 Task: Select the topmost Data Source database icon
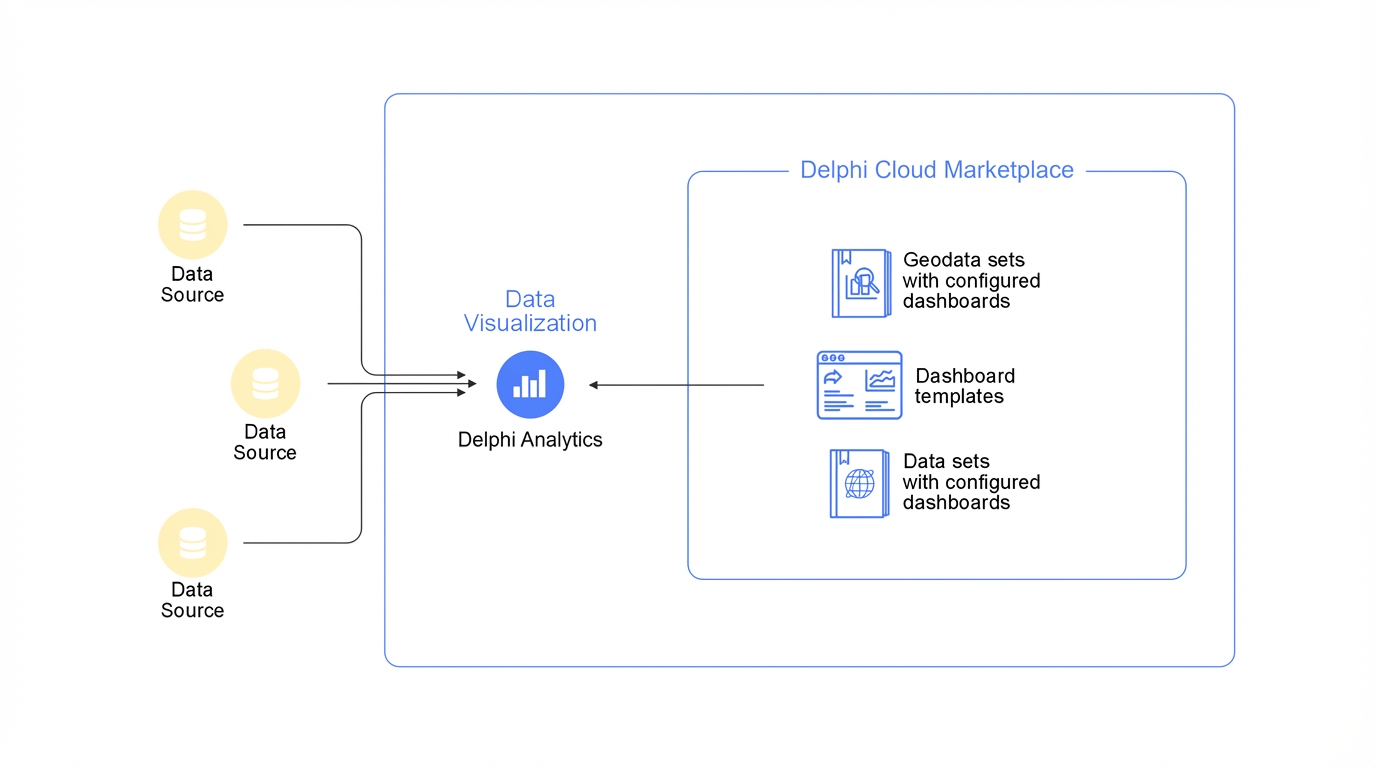(193, 225)
